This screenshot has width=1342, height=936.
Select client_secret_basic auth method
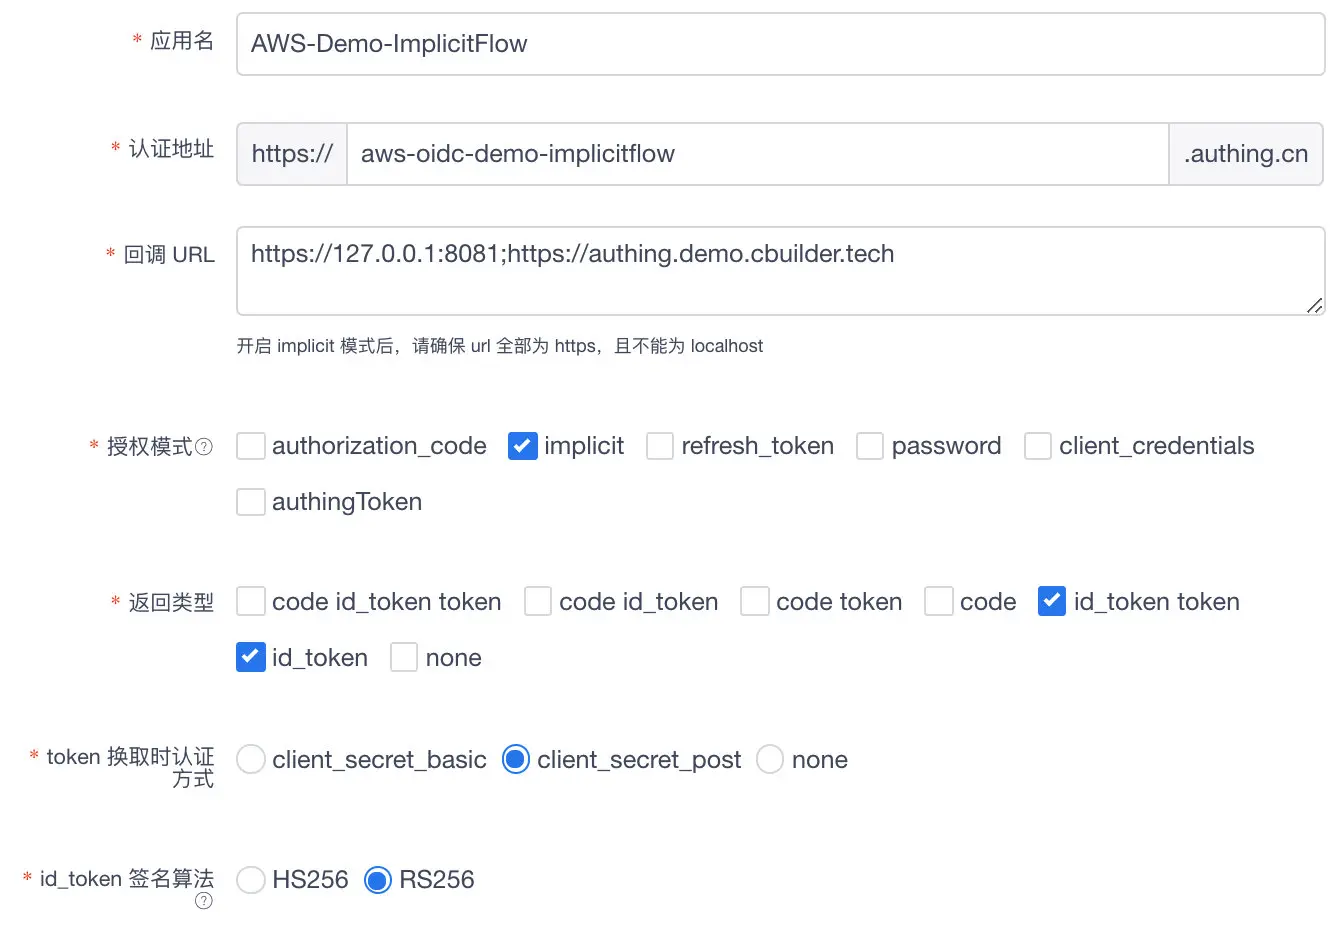point(251,760)
